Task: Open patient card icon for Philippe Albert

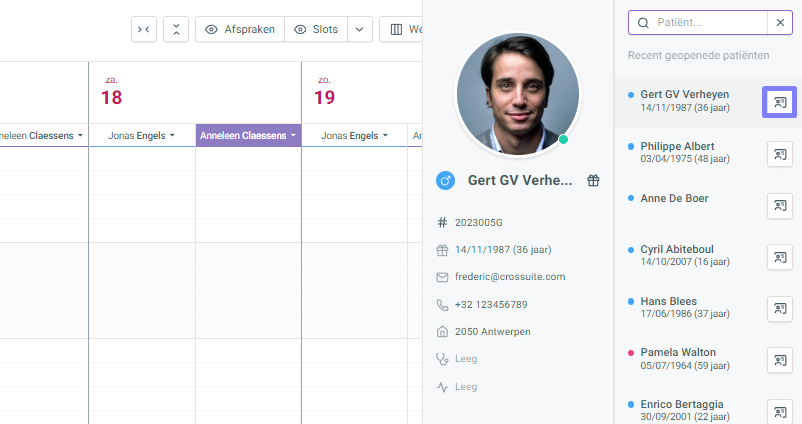Action: click(779, 154)
